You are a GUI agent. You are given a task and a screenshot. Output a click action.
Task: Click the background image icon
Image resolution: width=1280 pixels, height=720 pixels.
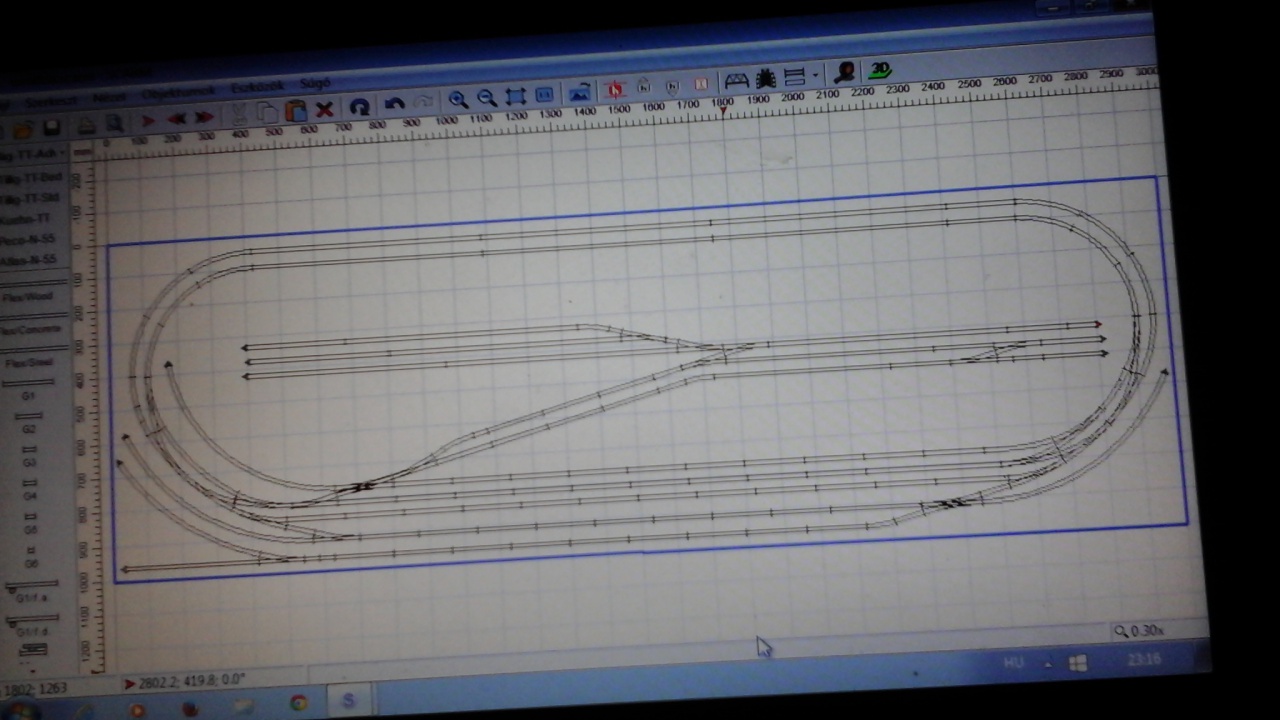tap(580, 93)
